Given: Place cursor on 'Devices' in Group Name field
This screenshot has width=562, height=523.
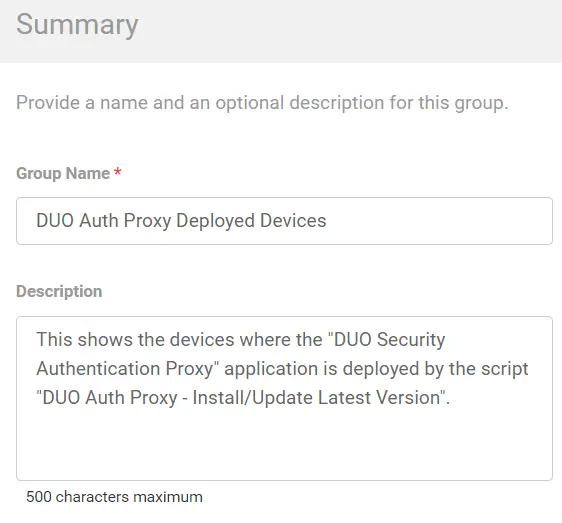Looking at the screenshot, I should 293,220.
